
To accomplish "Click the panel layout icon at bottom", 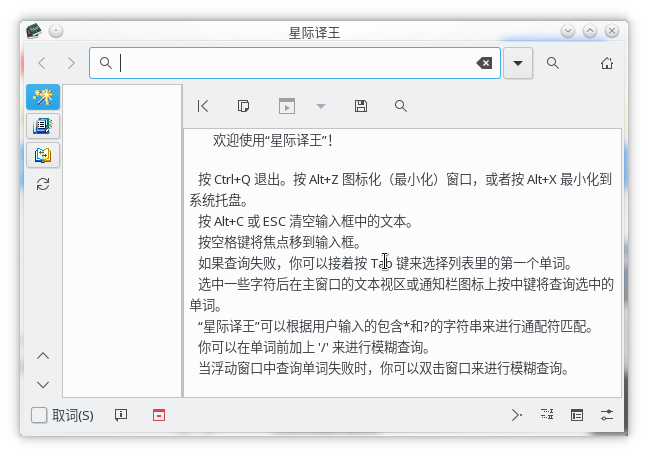I will coord(577,415).
